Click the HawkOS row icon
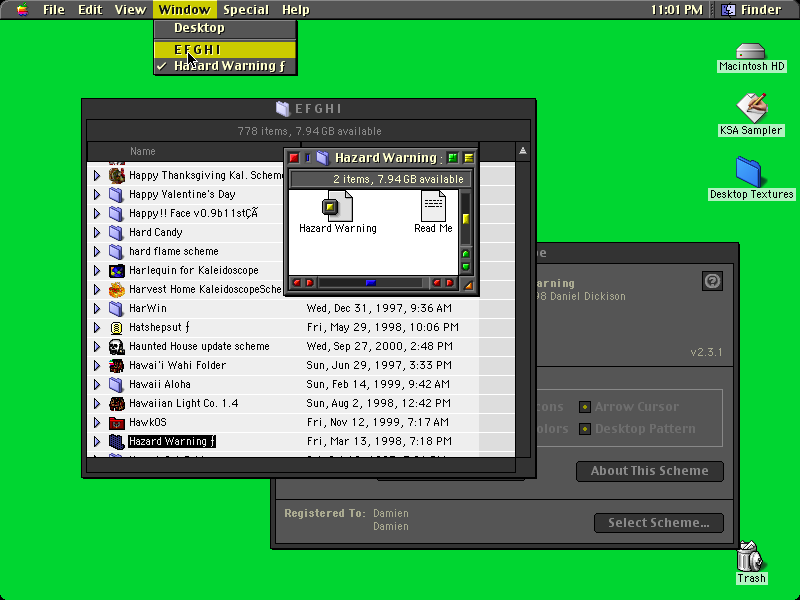The width and height of the screenshot is (800, 600). pos(116,422)
